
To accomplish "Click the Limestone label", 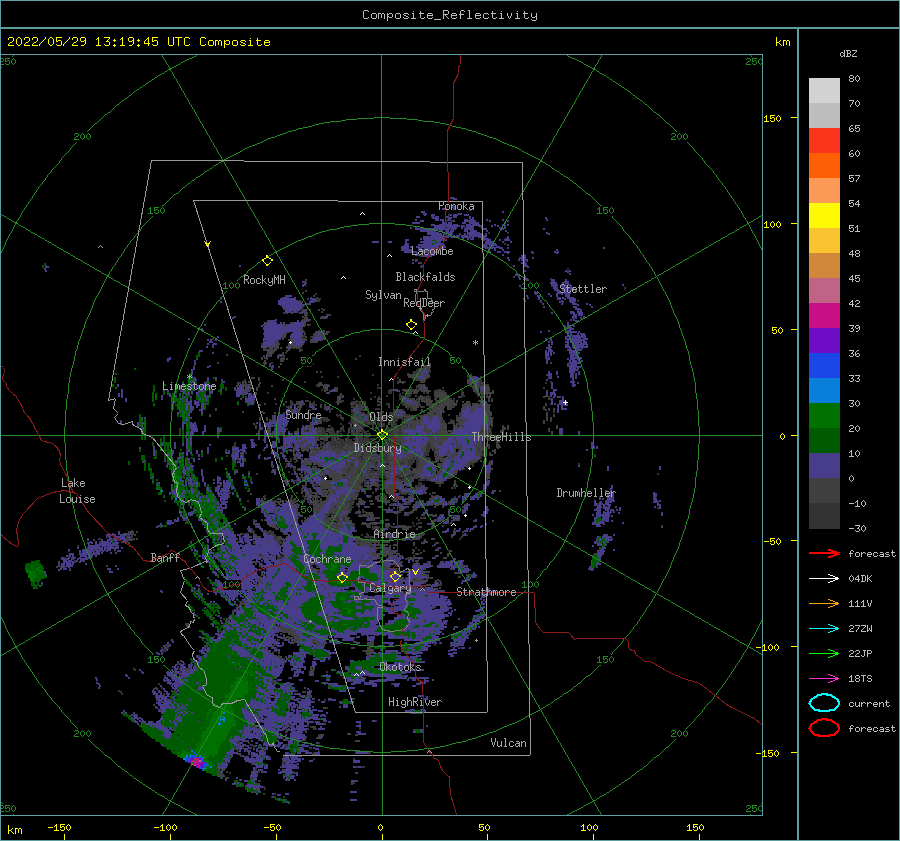I will point(189,386).
